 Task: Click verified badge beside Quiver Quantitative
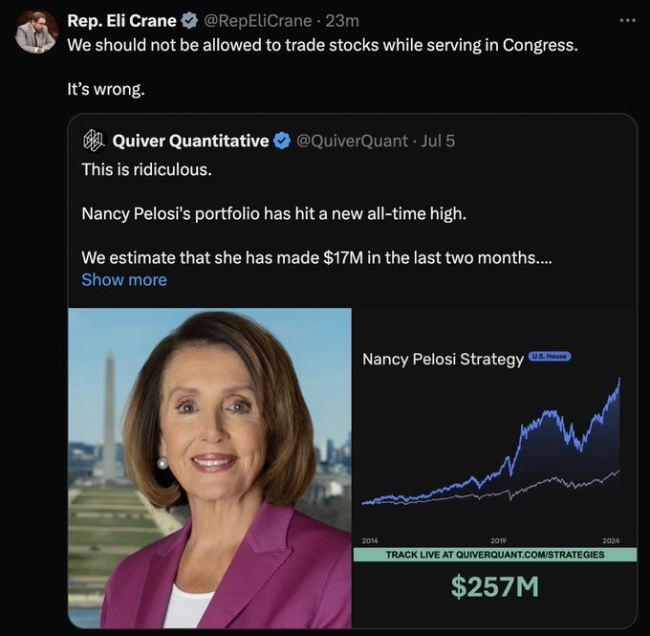(283, 141)
